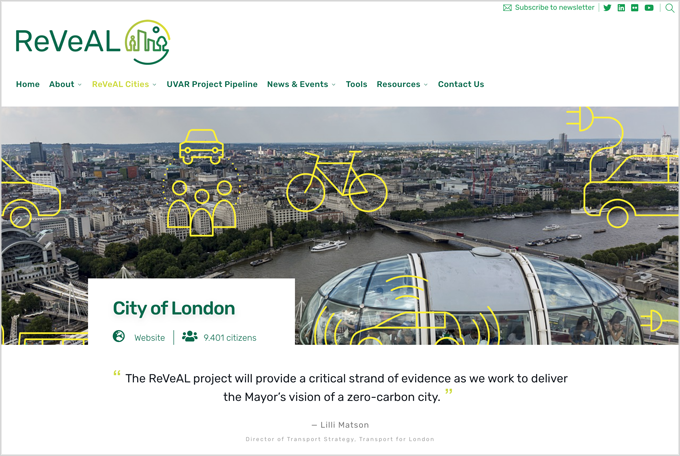Screen dimensions: 680x456
Task: Open the News & Events menu
Action: coord(298,84)
